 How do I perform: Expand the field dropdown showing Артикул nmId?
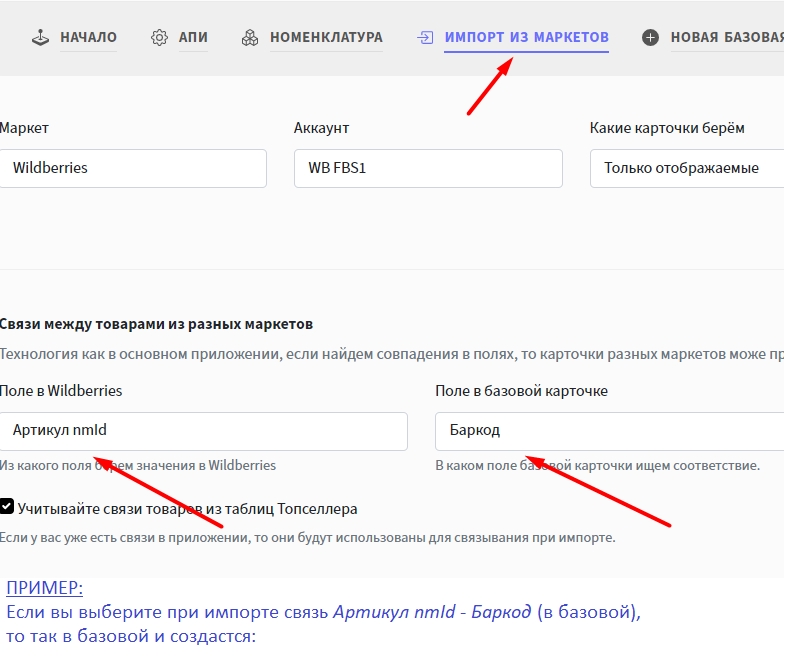(x=203, y=431)
